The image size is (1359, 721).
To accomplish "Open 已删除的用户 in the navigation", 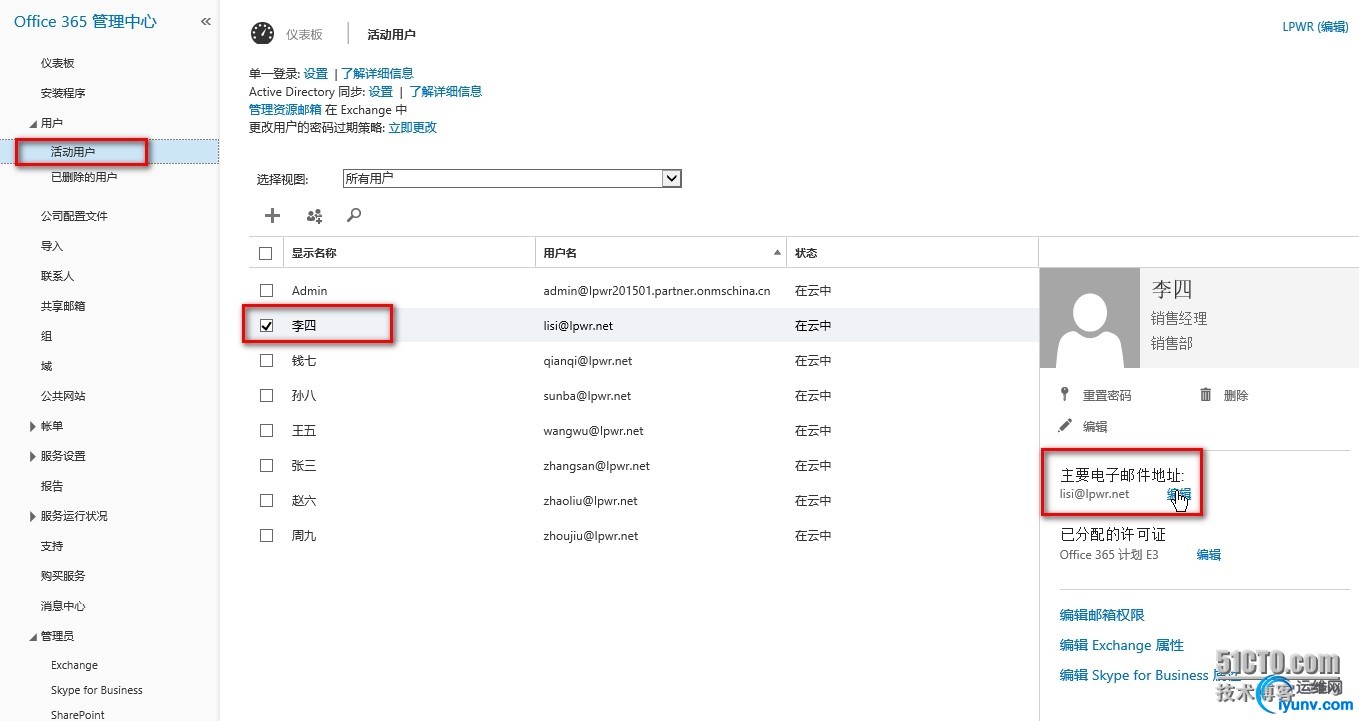I will (84, 177).
